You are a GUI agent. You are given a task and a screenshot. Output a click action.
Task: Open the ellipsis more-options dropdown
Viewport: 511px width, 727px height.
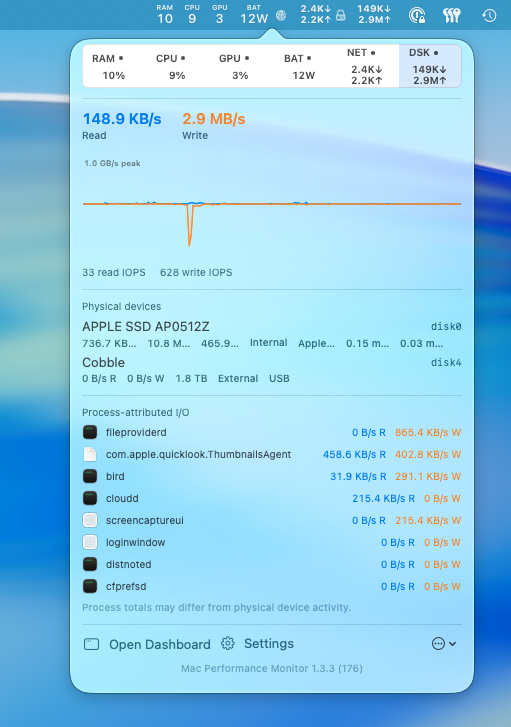[x=444, y=644]
